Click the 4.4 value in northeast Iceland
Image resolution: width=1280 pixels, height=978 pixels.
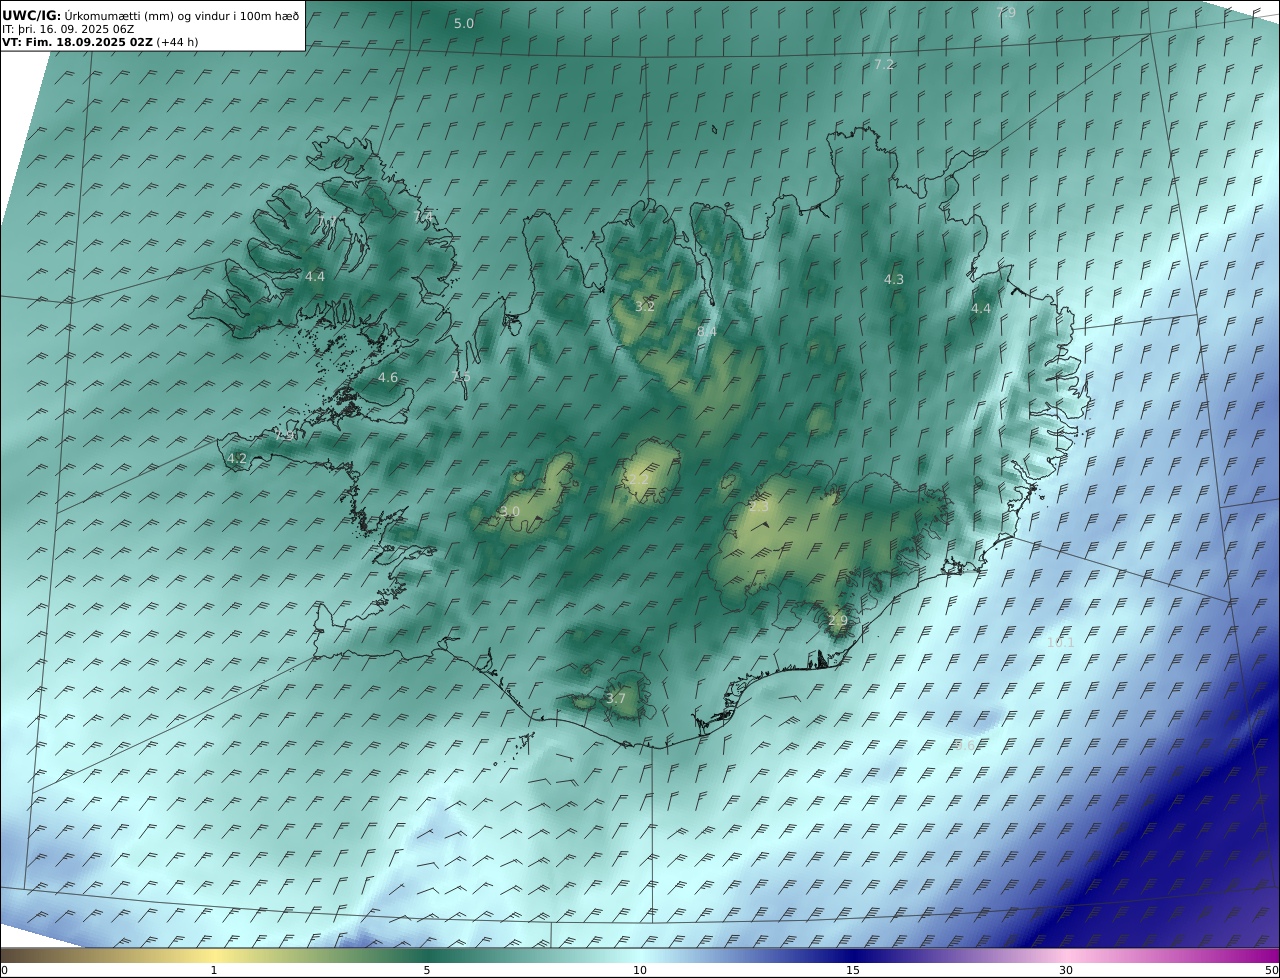981,309
